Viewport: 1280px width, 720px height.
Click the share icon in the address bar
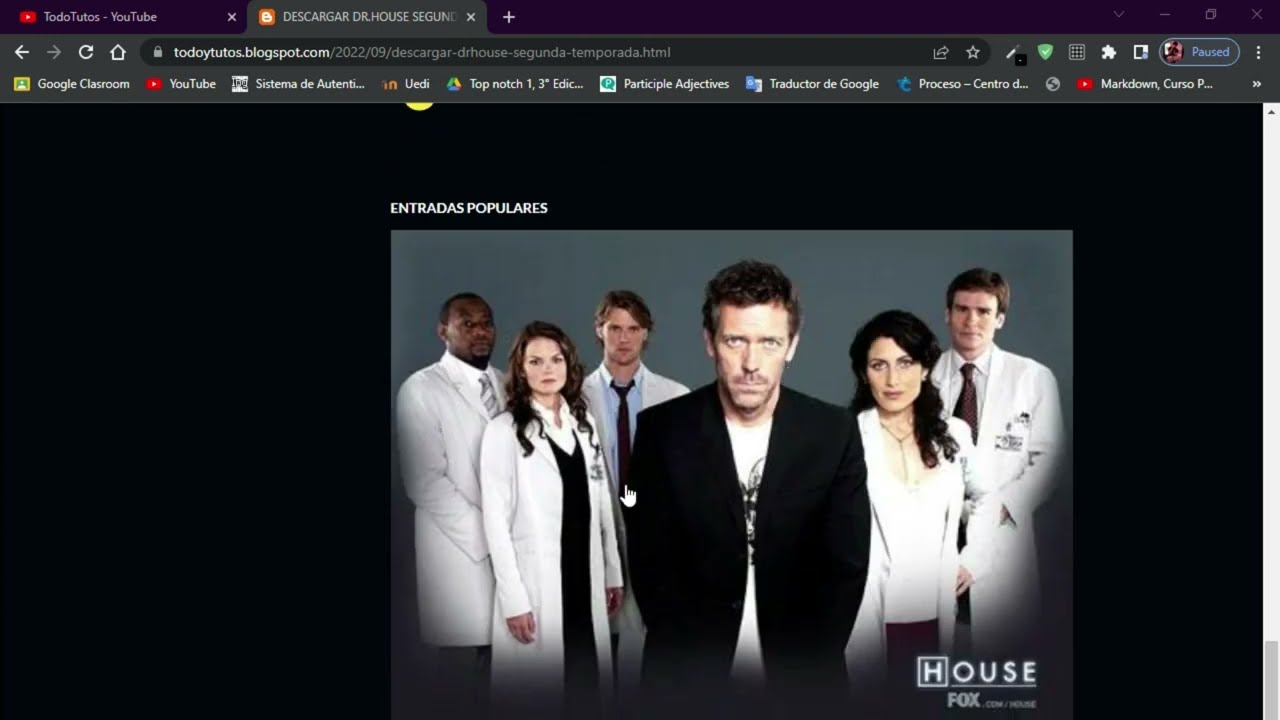[x=940, y=52]
